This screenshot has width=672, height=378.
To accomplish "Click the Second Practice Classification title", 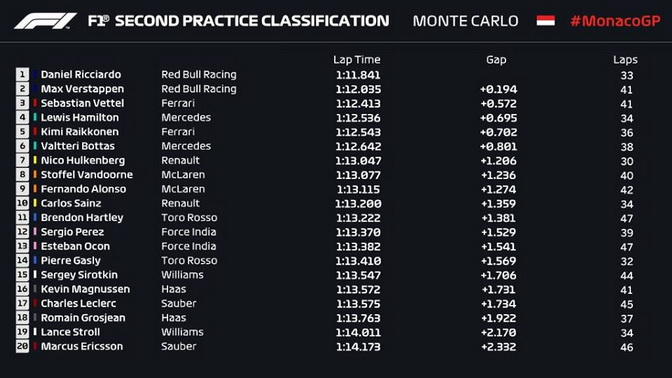I will point(252,21).
